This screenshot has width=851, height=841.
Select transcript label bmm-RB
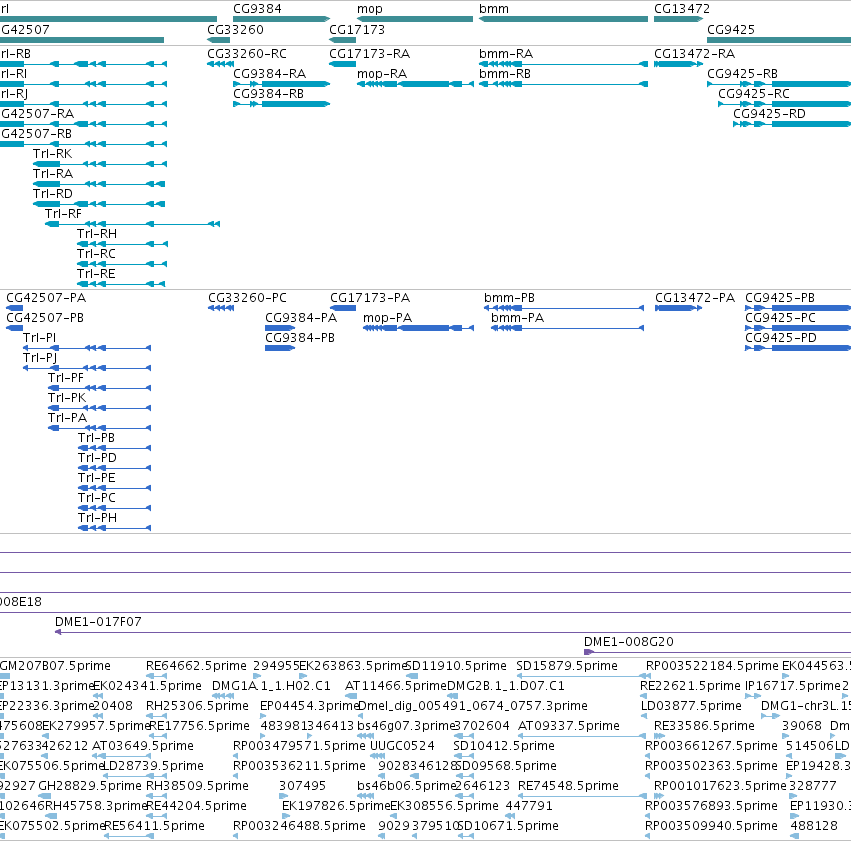505,74
